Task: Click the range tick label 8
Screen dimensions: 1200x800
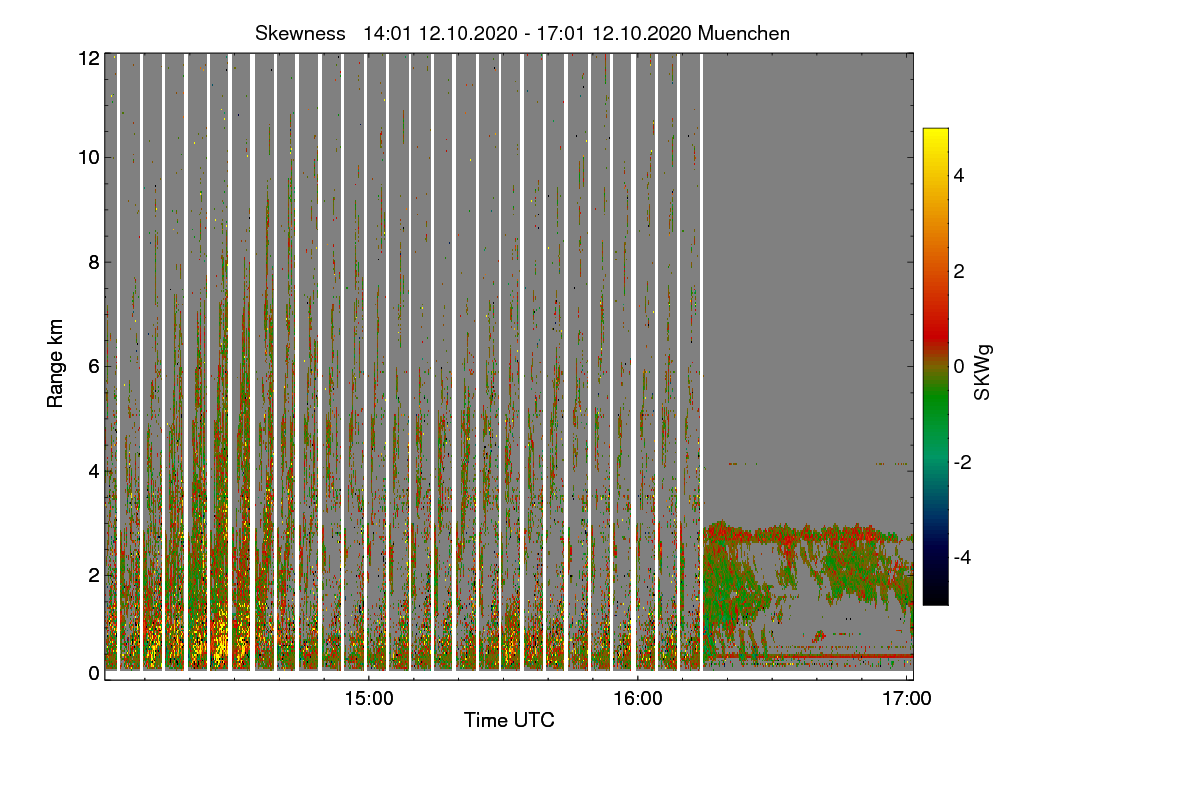Action: coord(93,262)
